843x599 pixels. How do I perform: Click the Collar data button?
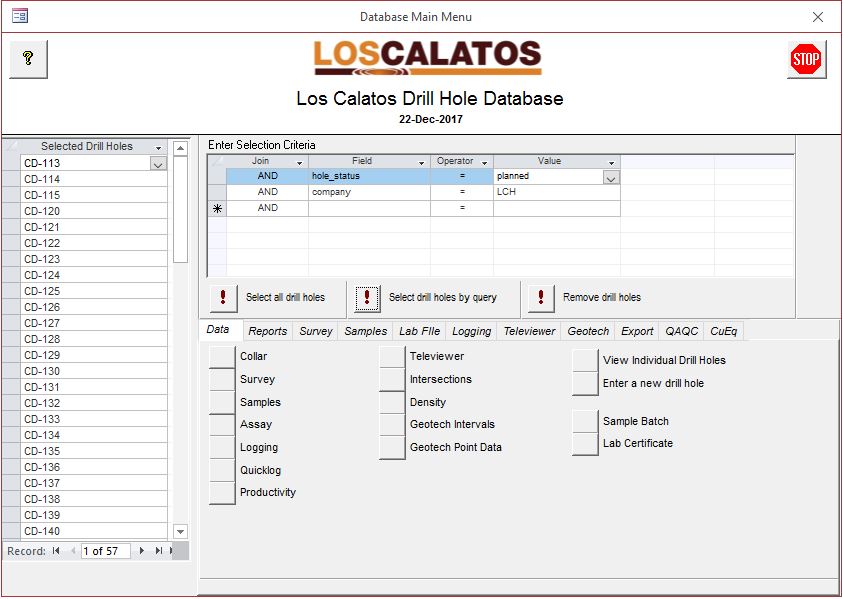pos(222,356)
